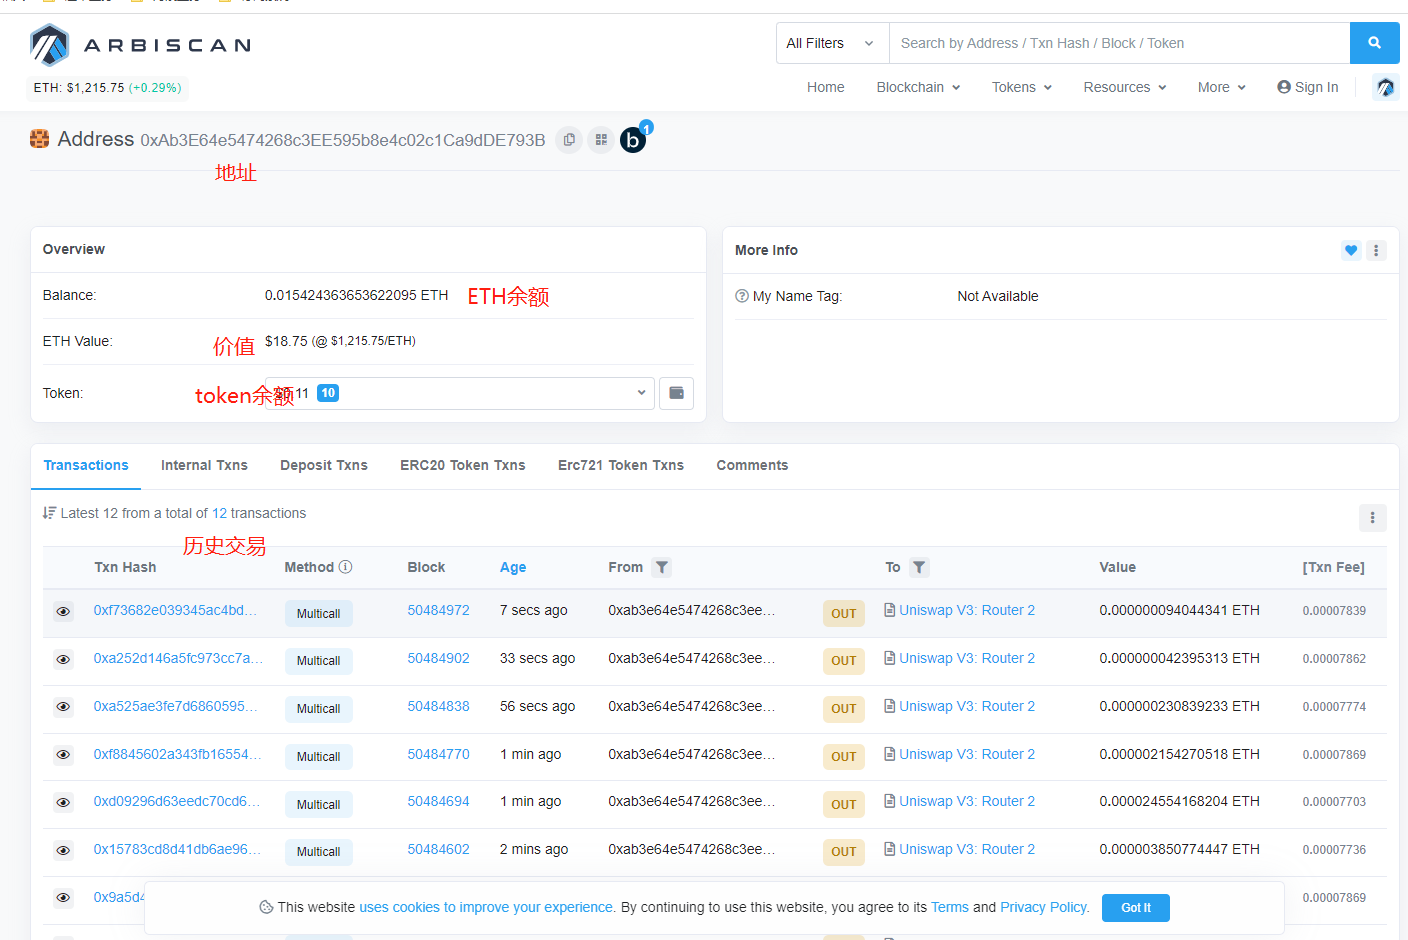
Task: Filter transactions by From address
Action: 661,567
